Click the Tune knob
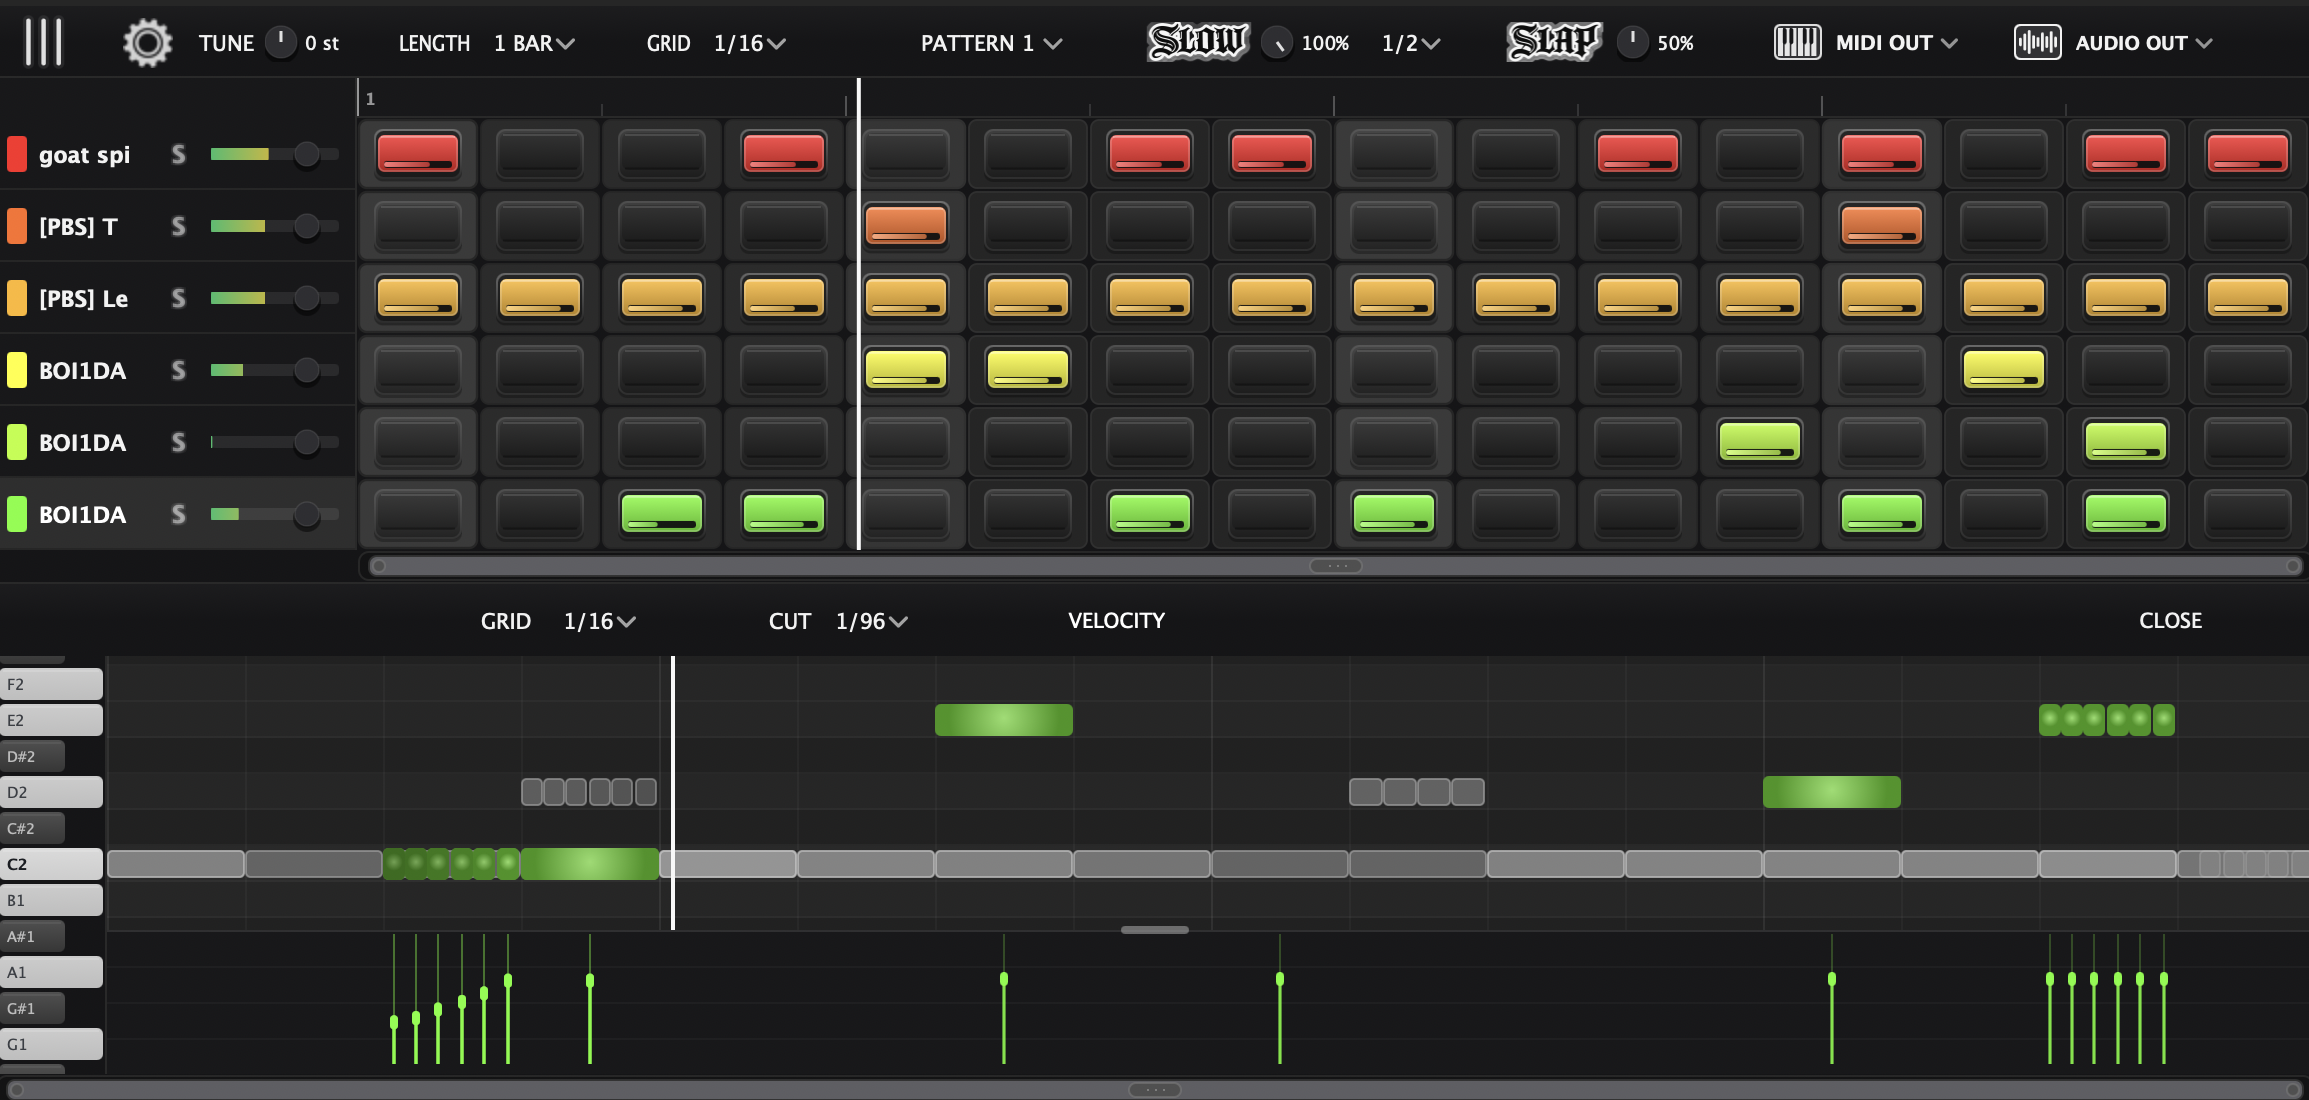Screen dimensions: 2309x1100 [x=281, y=42]
